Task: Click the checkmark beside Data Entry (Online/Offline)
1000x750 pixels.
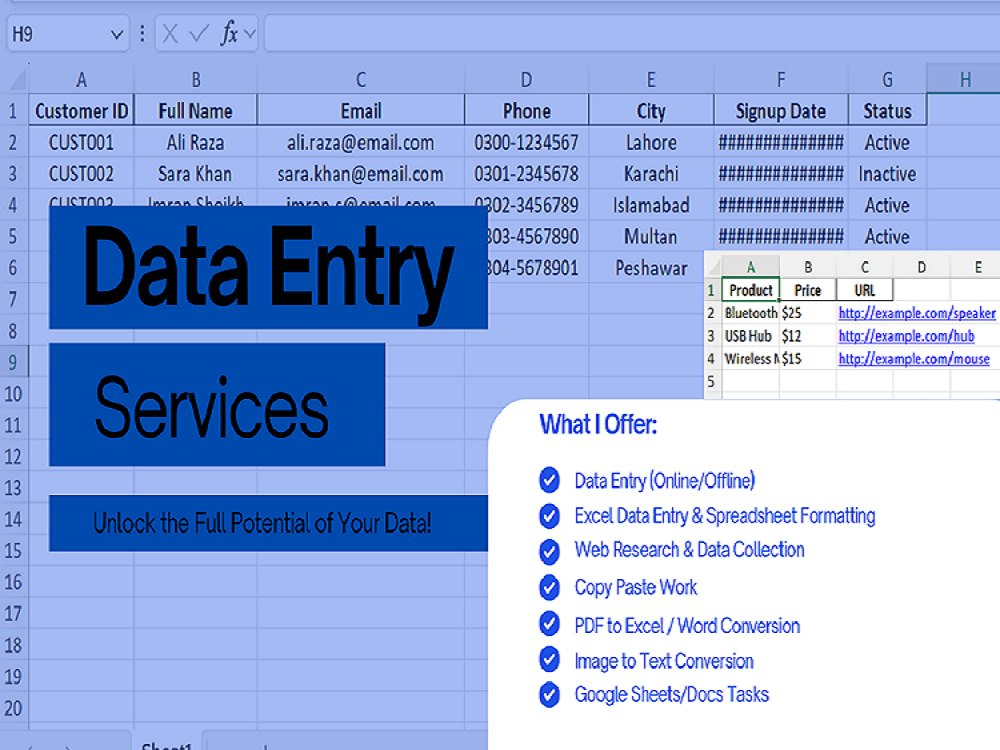Action: 549,480
